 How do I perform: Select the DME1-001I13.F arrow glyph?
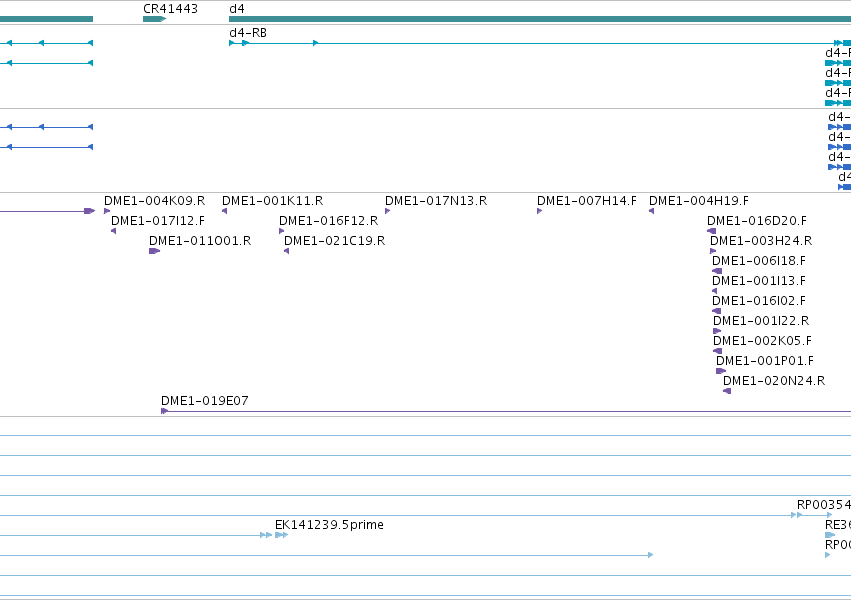tap(715, 291)
